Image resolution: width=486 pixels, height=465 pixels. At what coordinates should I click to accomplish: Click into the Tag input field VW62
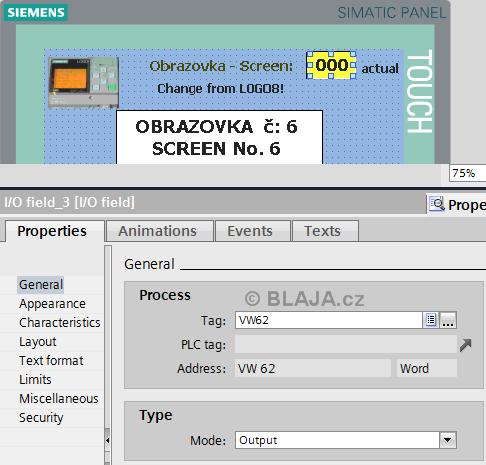coord(329,320)
